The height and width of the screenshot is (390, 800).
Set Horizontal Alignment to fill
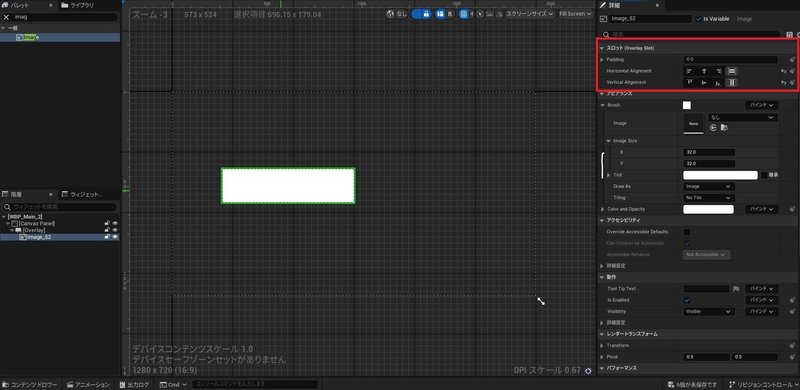coord(732,71)
